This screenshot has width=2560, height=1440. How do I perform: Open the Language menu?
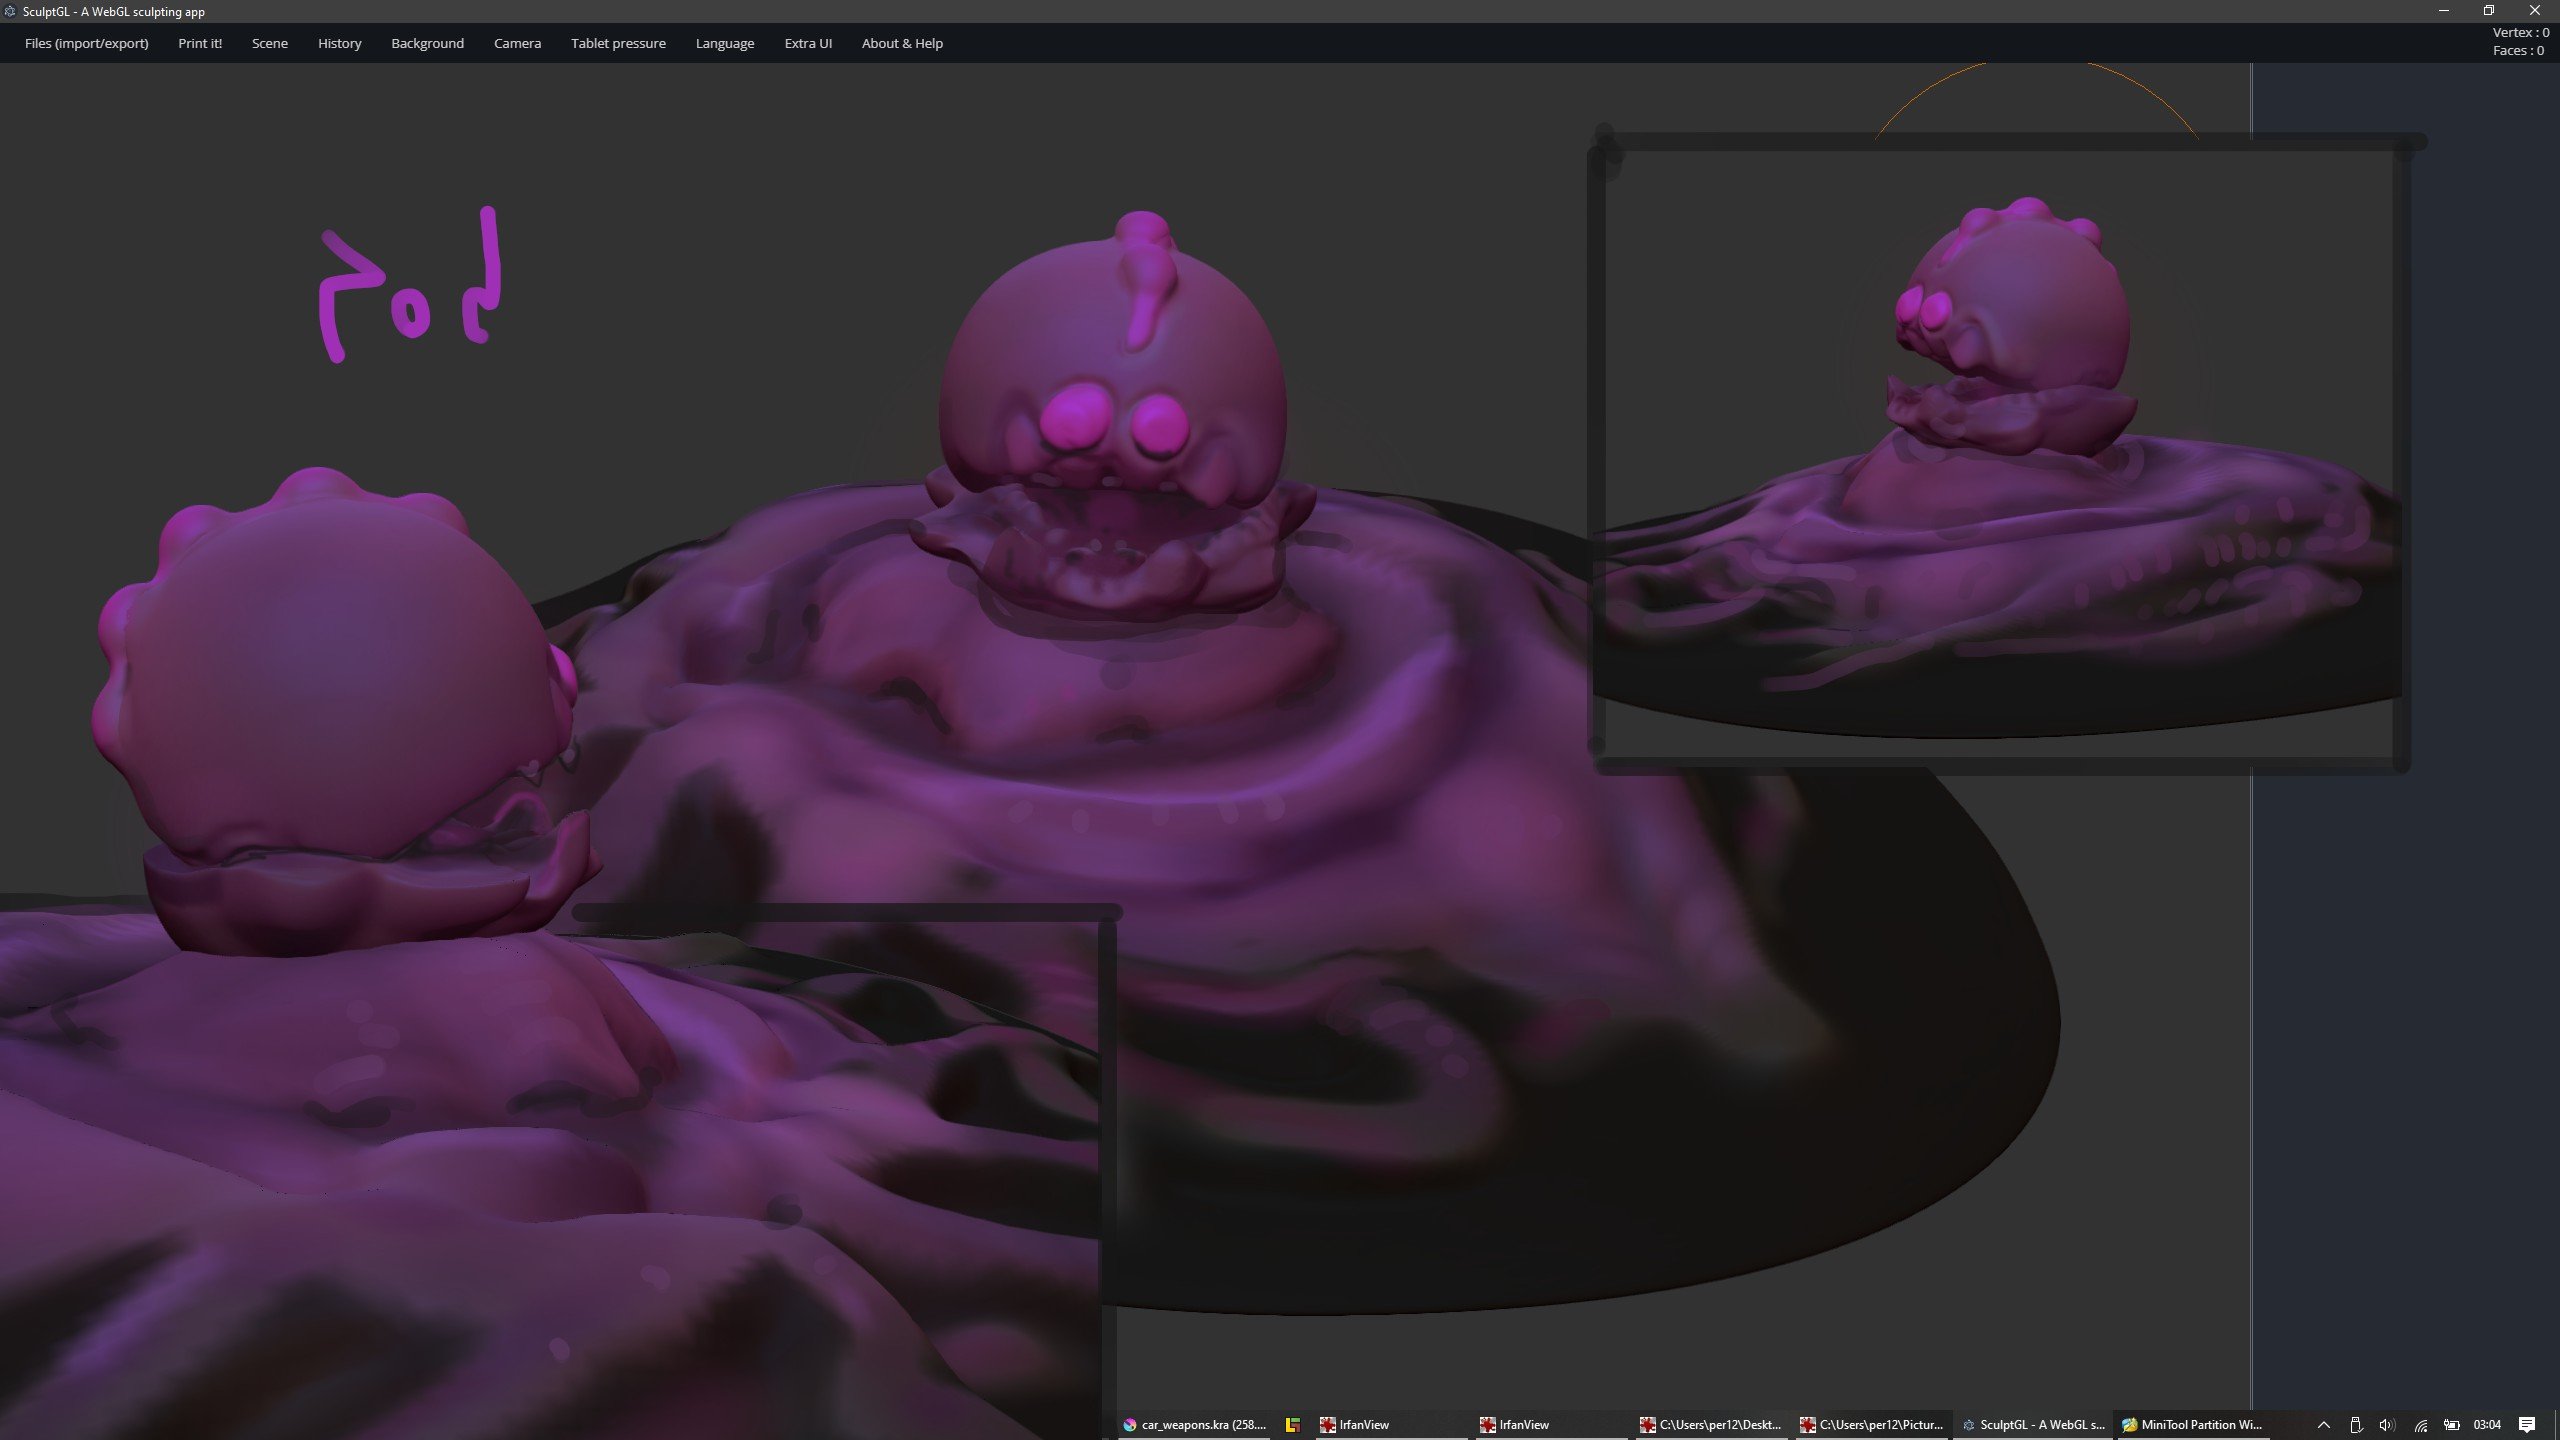tap(724, 43)
